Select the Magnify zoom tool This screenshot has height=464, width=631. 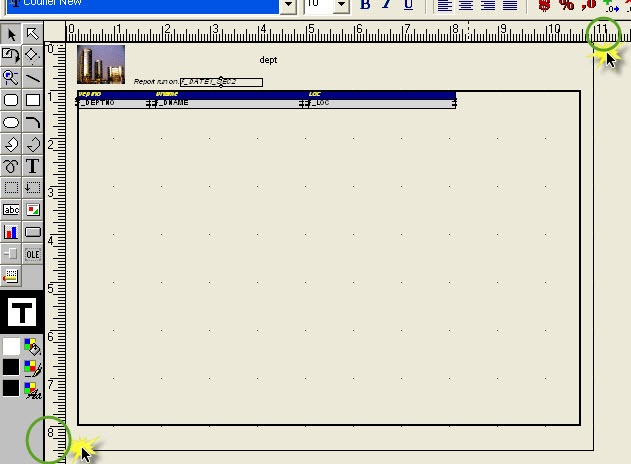tap(11, 77)
